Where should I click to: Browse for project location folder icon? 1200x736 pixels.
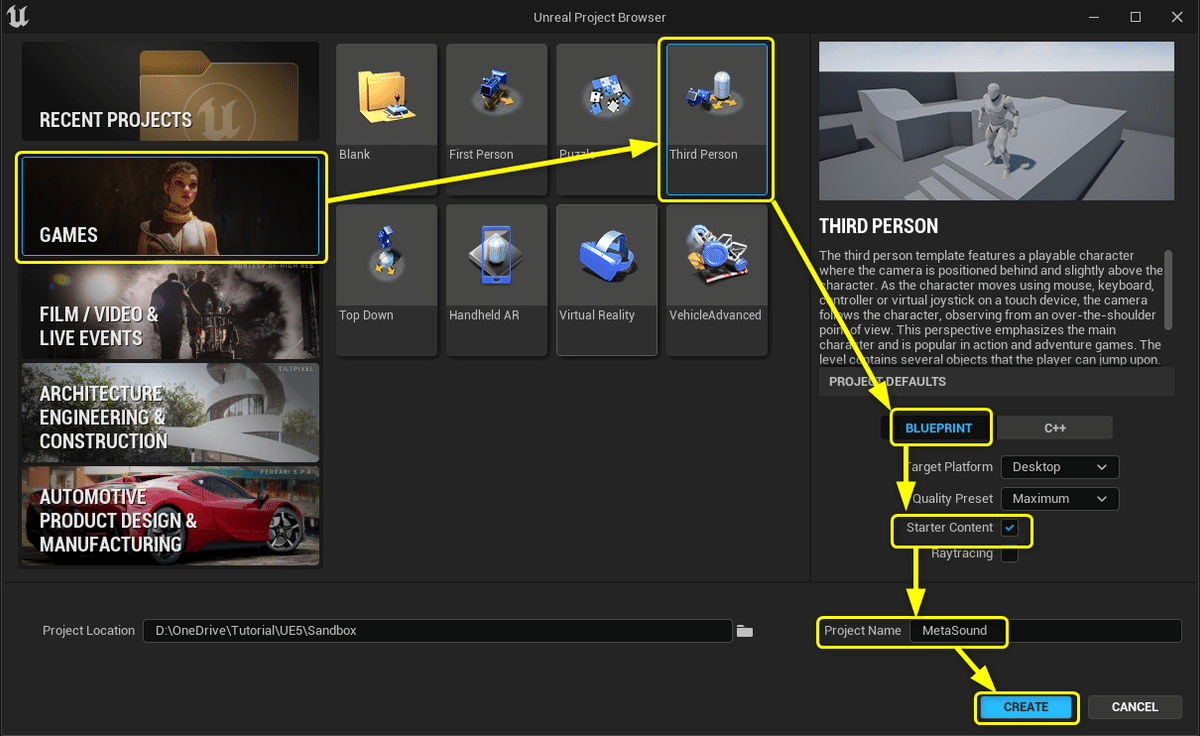(x=744, y=631)
